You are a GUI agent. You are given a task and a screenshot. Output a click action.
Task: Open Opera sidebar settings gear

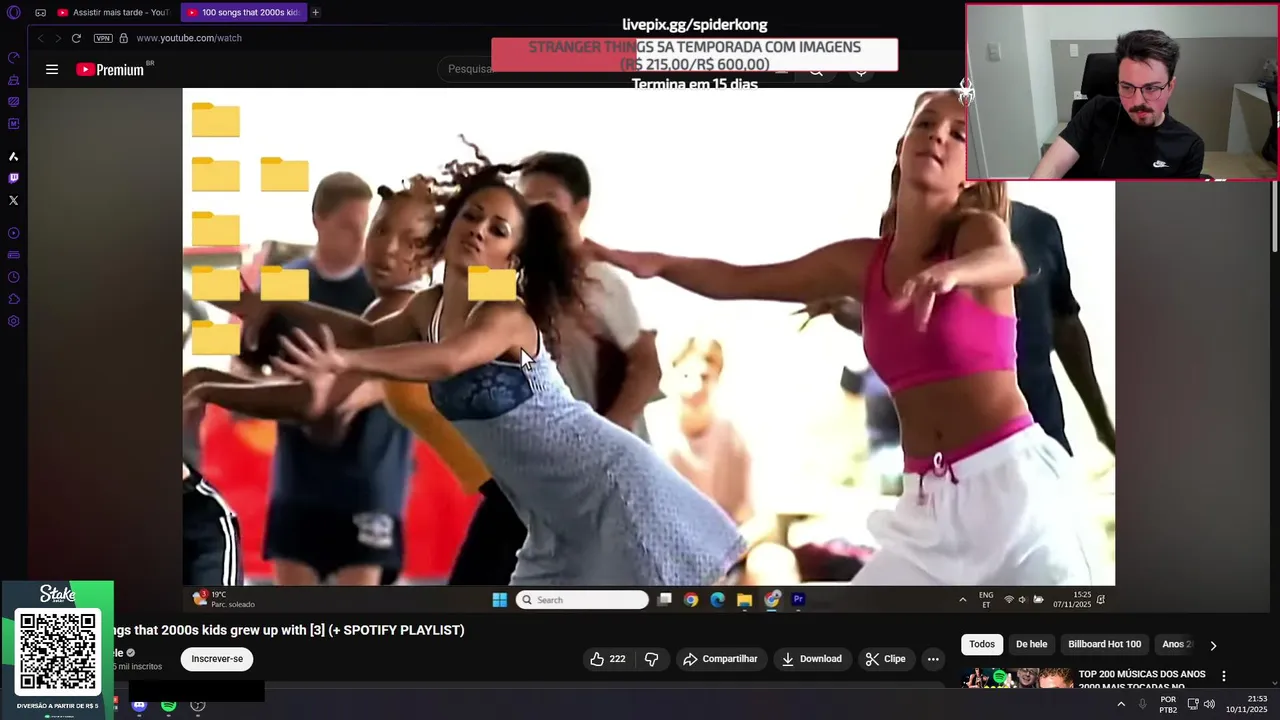point(14,321)
